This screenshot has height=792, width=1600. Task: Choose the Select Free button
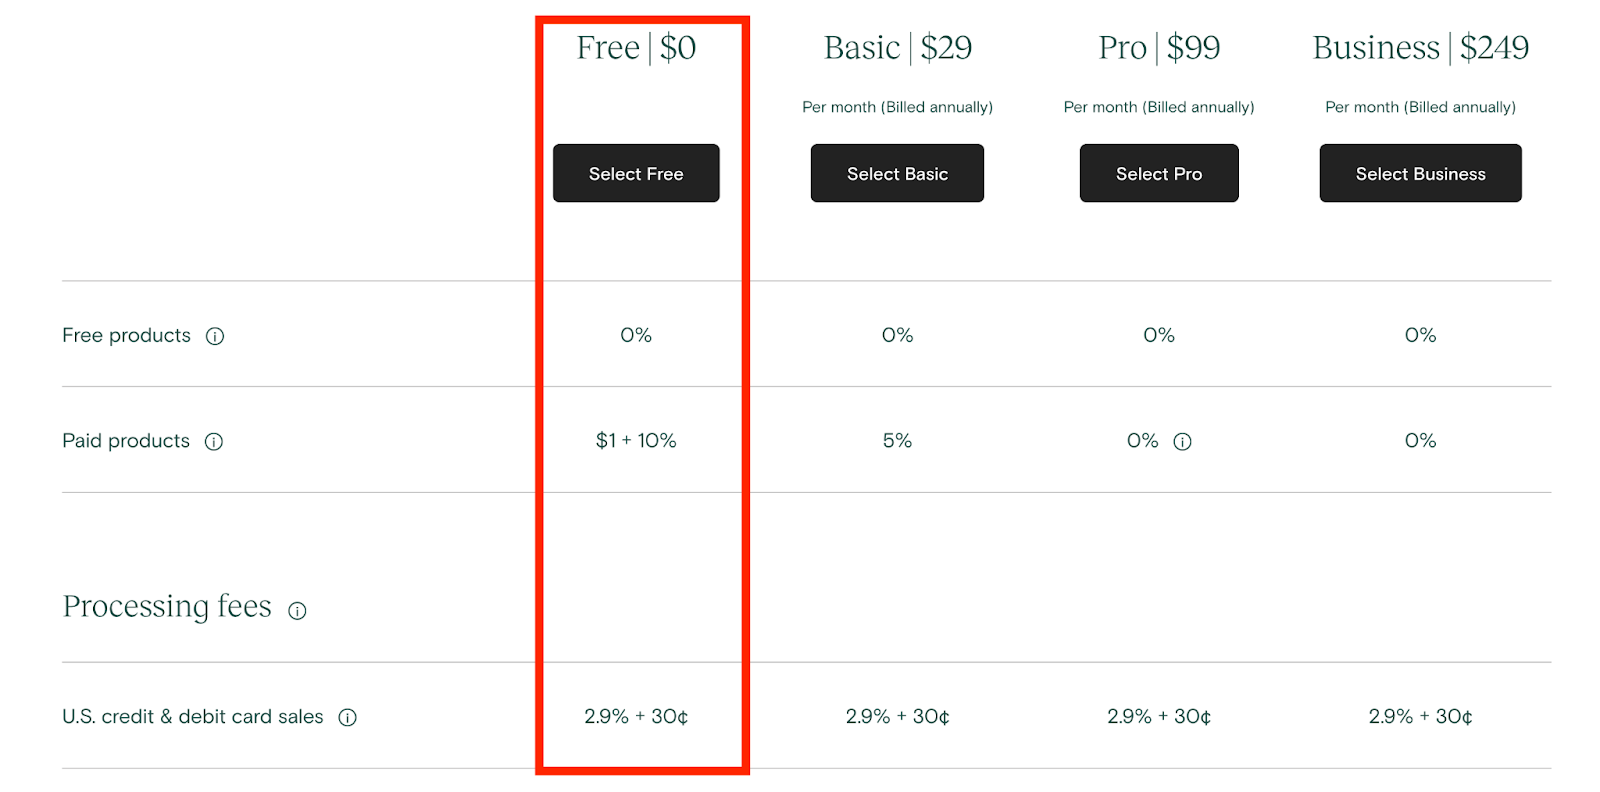pyautogui.click(x=636, y=173)
